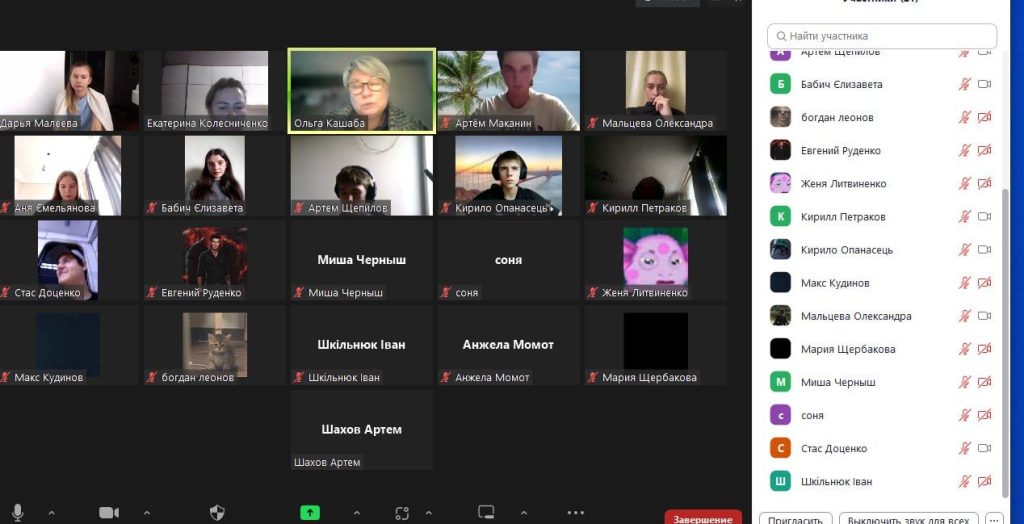Screen dimensions: 1024x524
Task: Click the mic icon for Шкільнюк Іван in the list
Action: pos(965,482)
